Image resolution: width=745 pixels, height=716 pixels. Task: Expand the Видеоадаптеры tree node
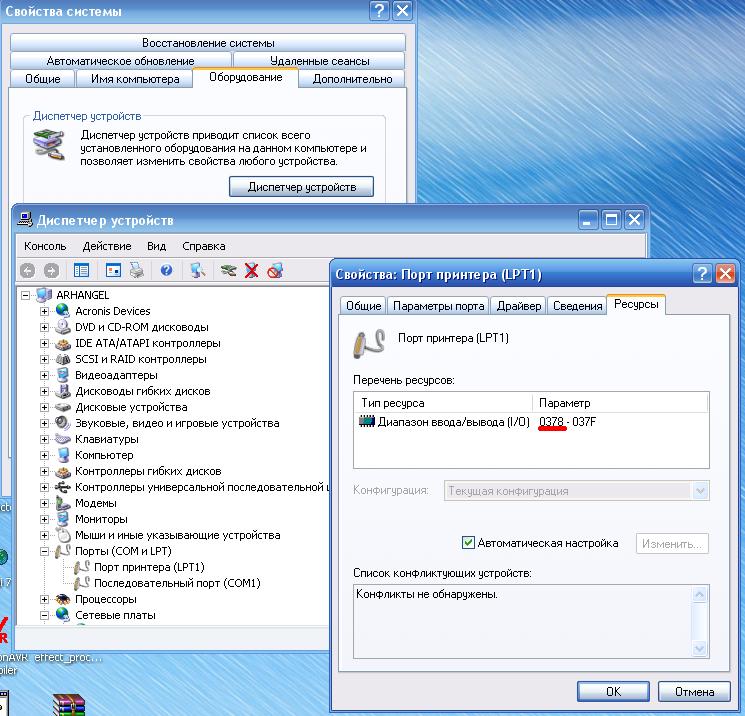pyautogui.click(x=44, y=375)
